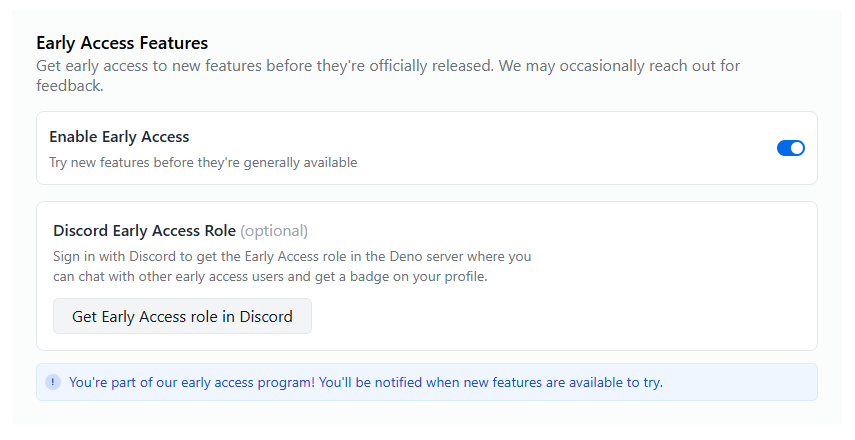The image size is (855, 440).
Task: Click the 'can chat with other early access users' line
Action: pos(180,276)
